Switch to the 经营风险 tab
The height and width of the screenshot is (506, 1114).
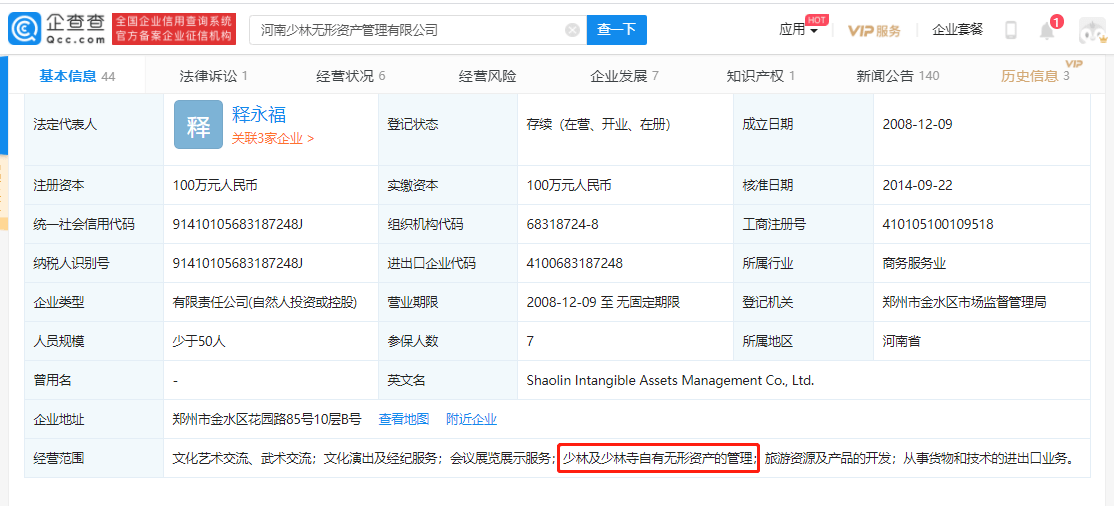click(487, 76)
